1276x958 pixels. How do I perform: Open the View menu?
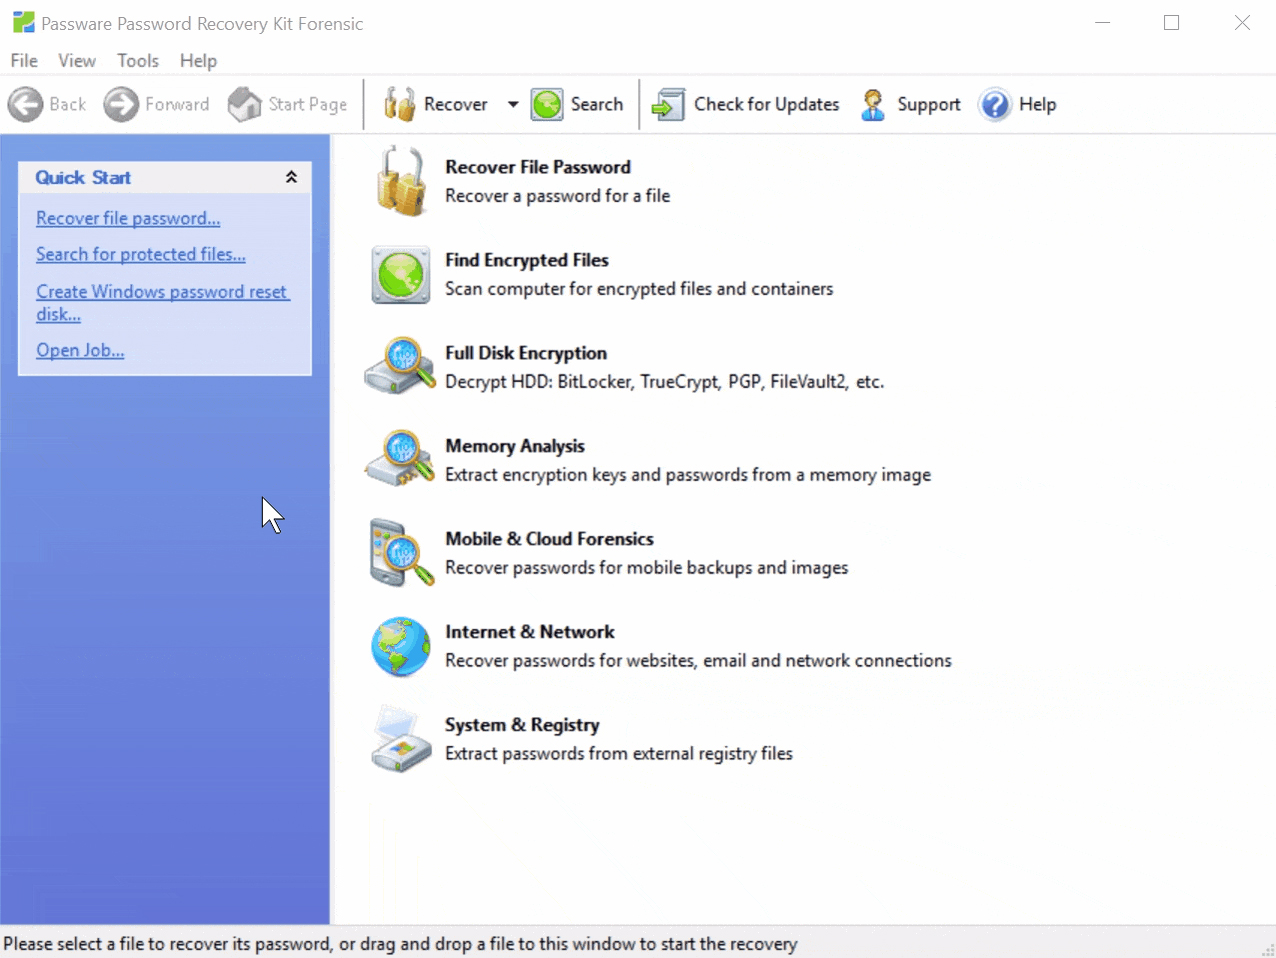(77, 61)
